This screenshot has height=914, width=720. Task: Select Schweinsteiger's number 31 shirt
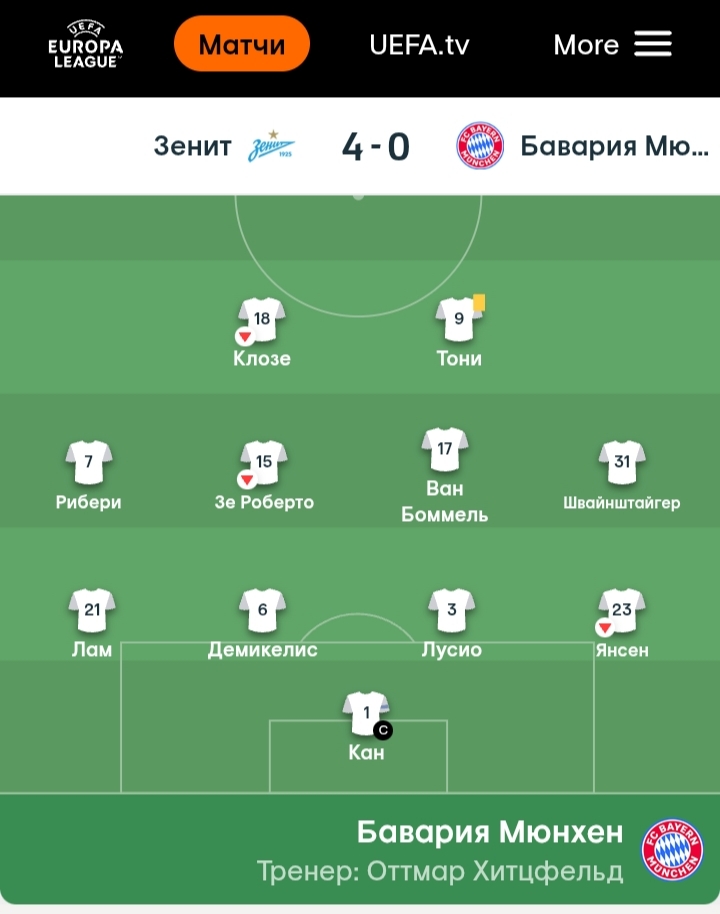622,462
